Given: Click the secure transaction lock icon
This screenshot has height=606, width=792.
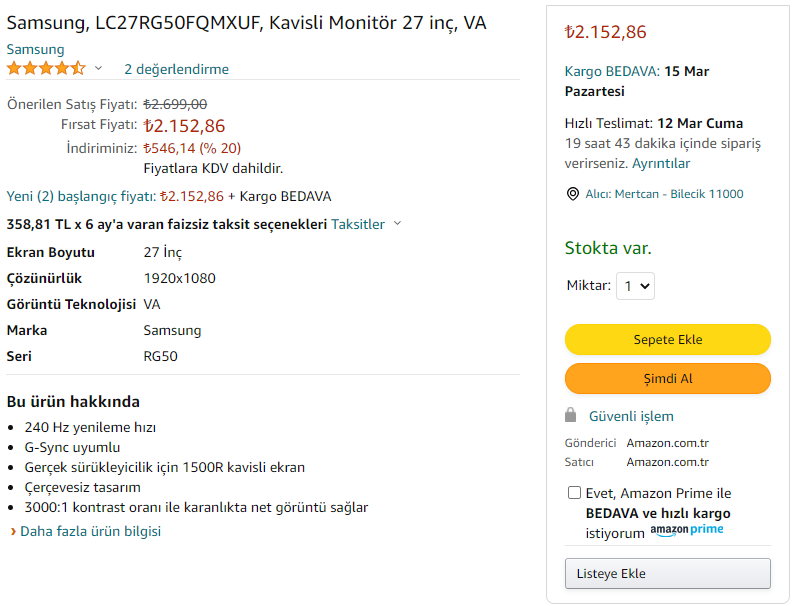Looking at the screenshot, I should click(x=571, y=415).
